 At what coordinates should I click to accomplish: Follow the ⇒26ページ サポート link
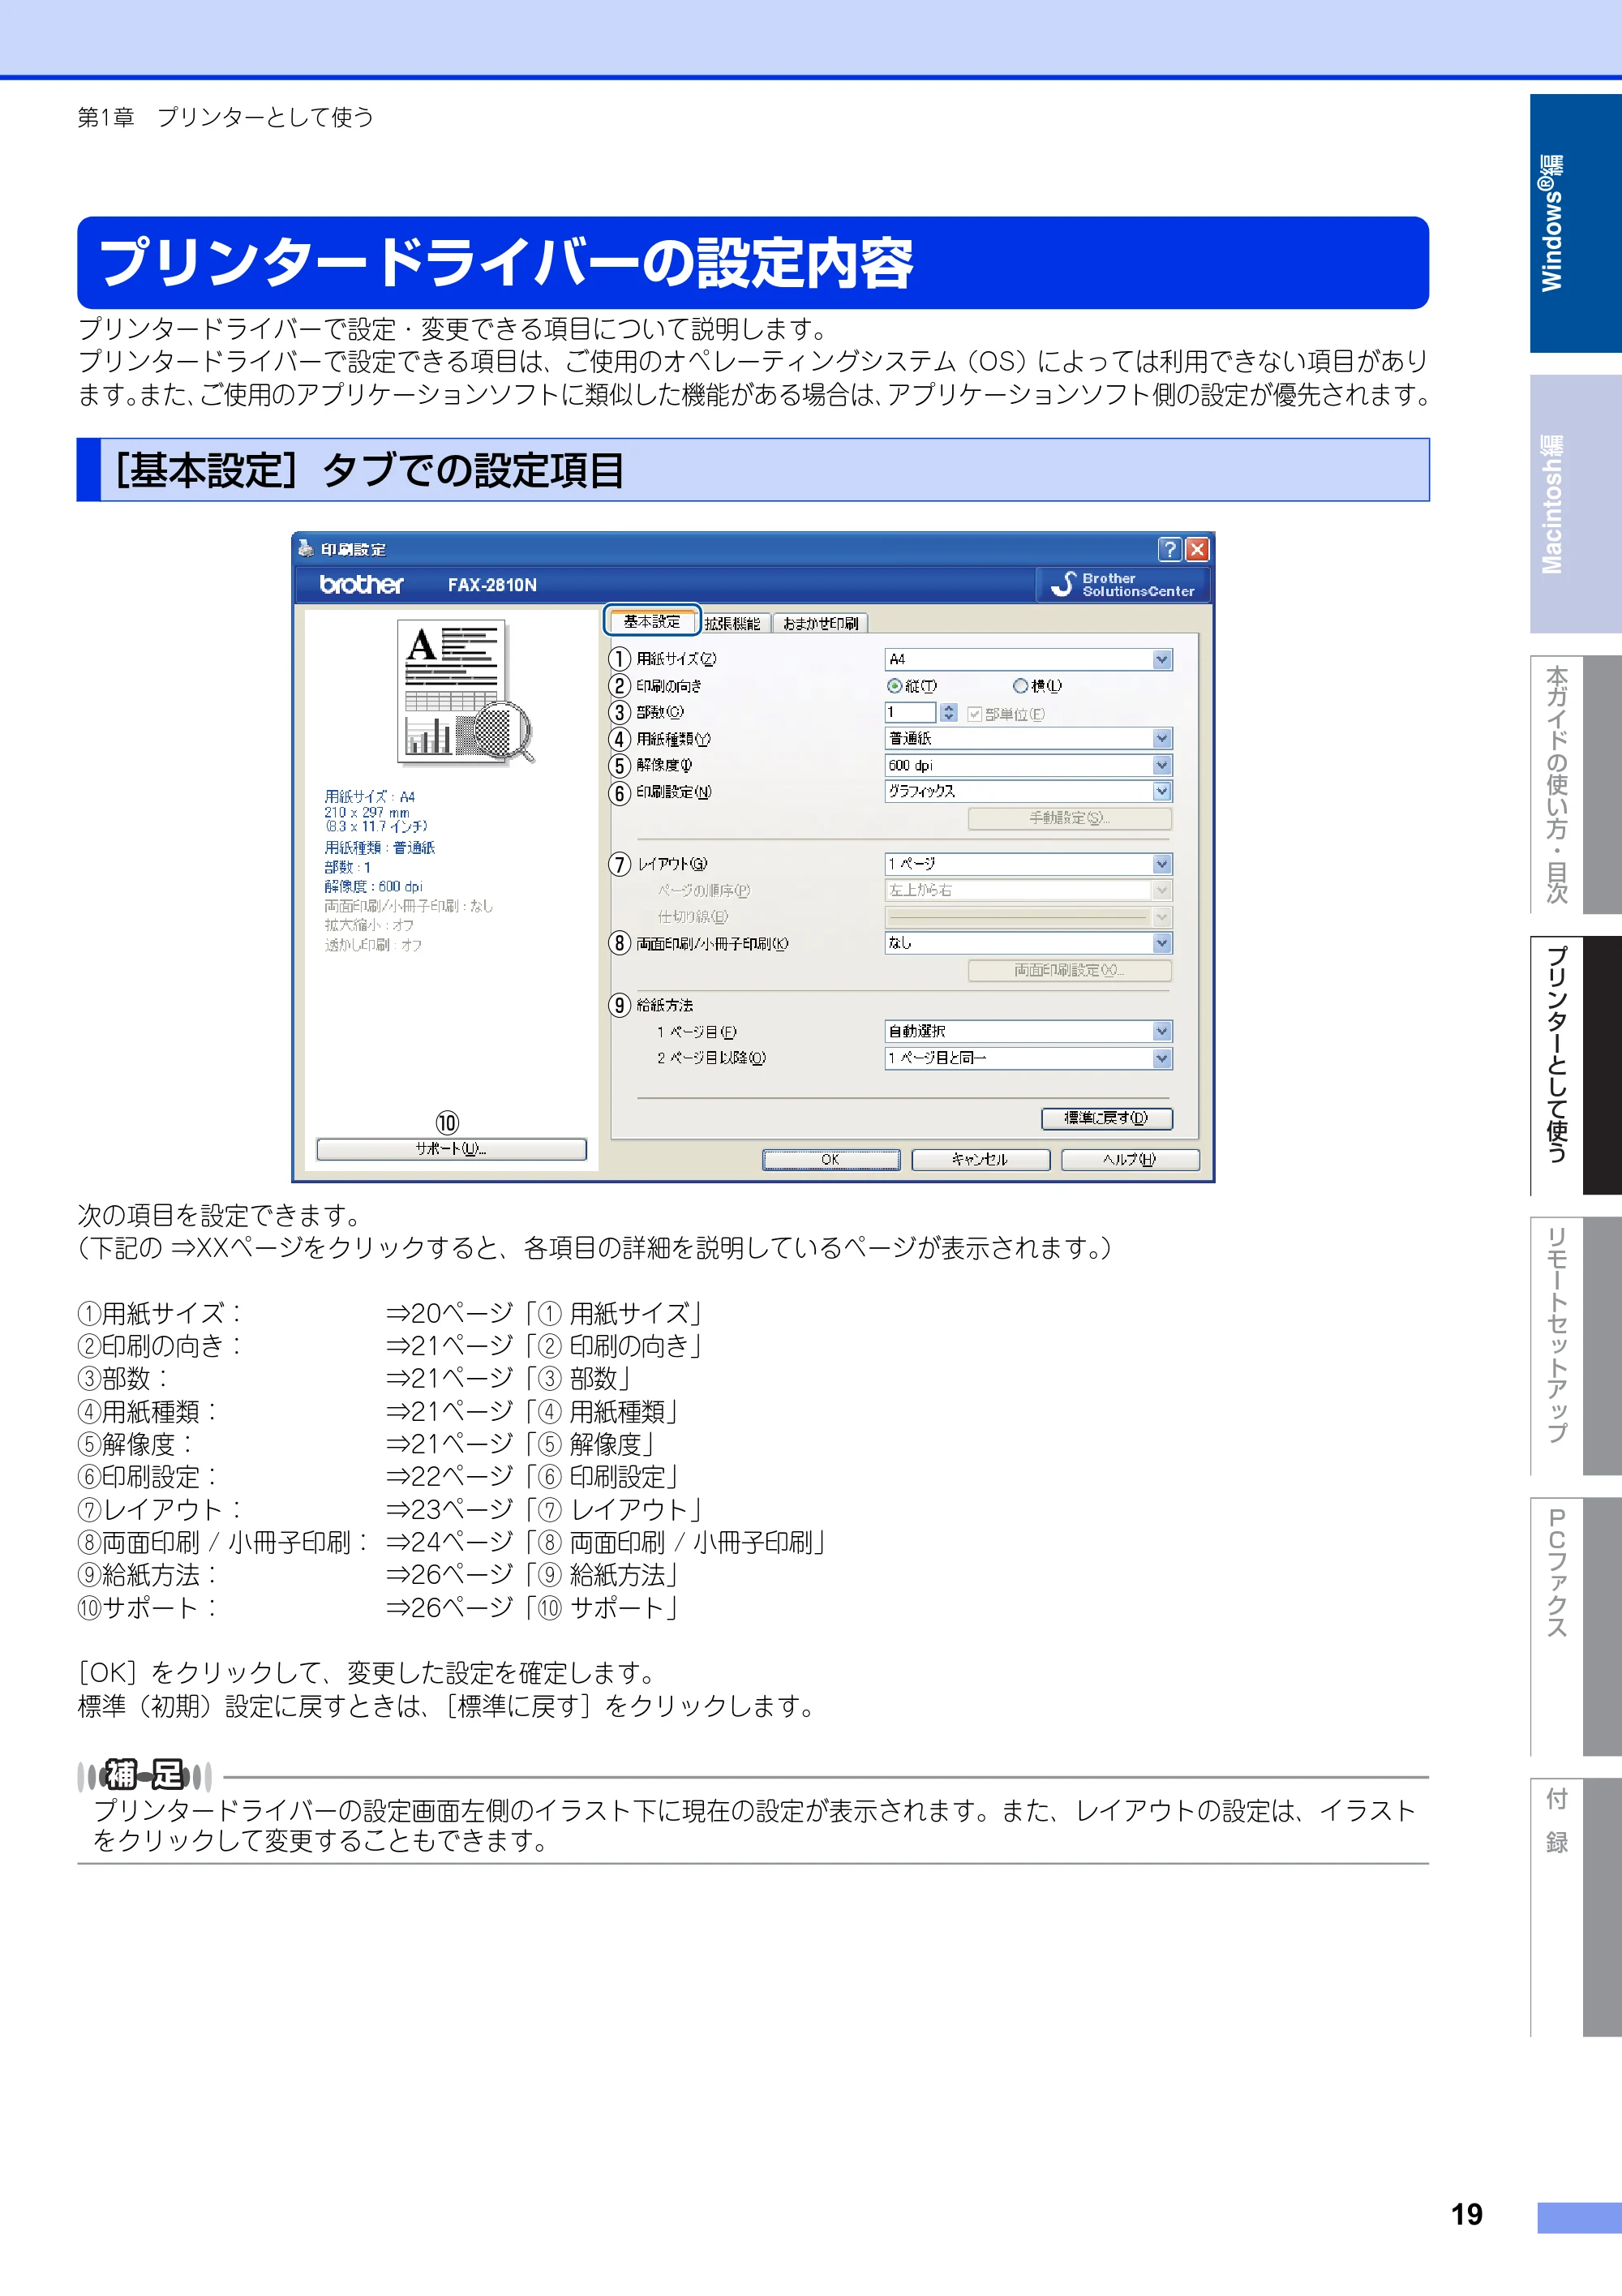pos(533,1608)
